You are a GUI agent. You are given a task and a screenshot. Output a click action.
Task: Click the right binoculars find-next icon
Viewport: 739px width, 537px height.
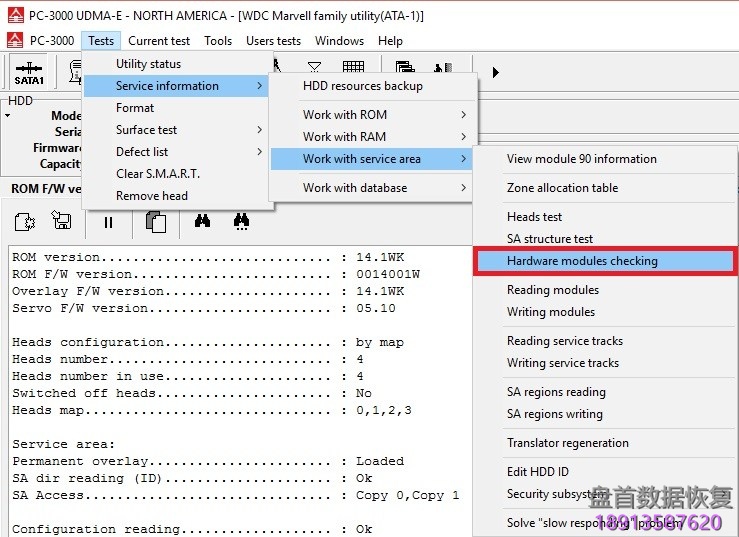click(x=241, y=222)
